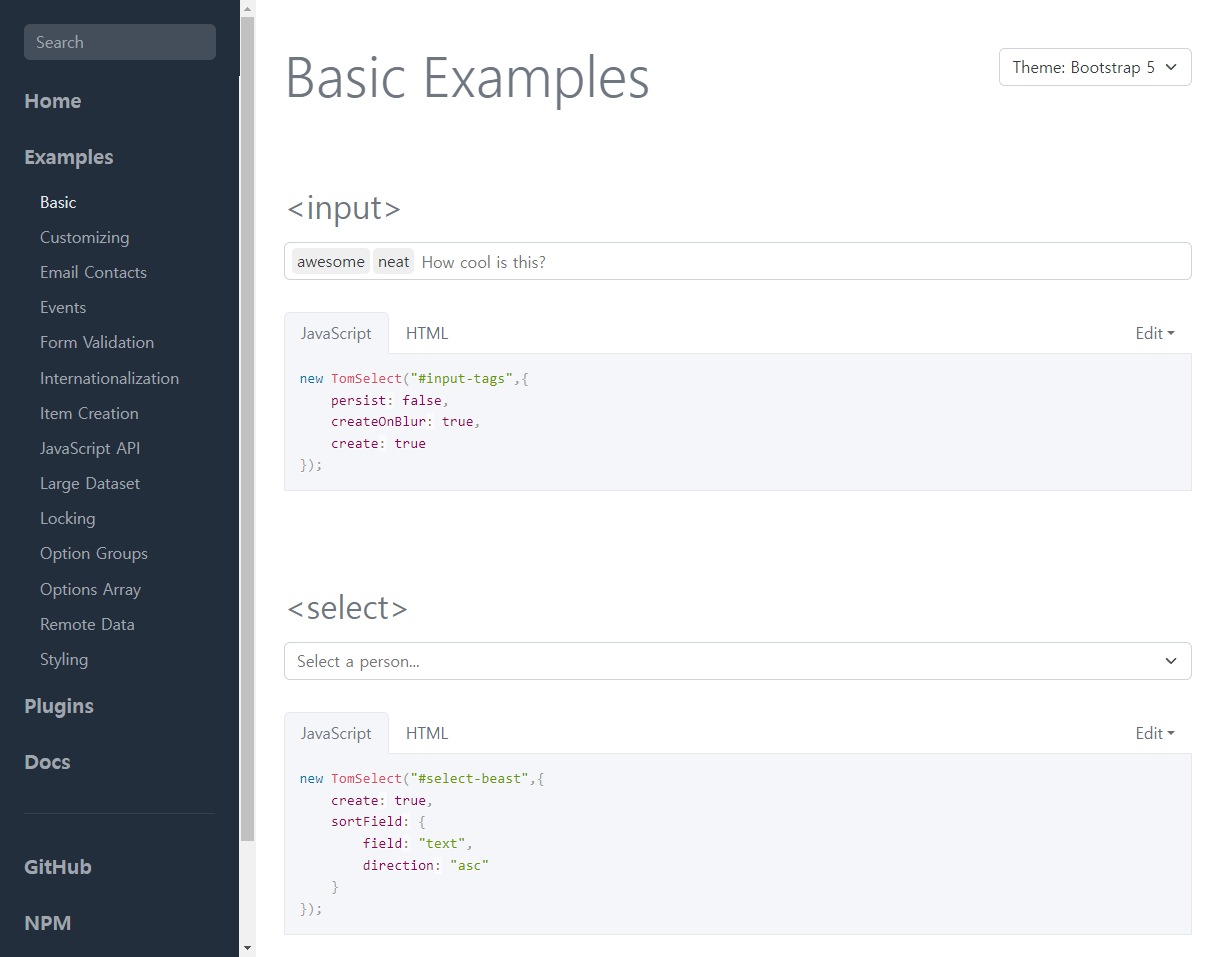Viewport: 1220px width, 957px height.
Task: Open the Plugins section
Action: pos(59,706)
